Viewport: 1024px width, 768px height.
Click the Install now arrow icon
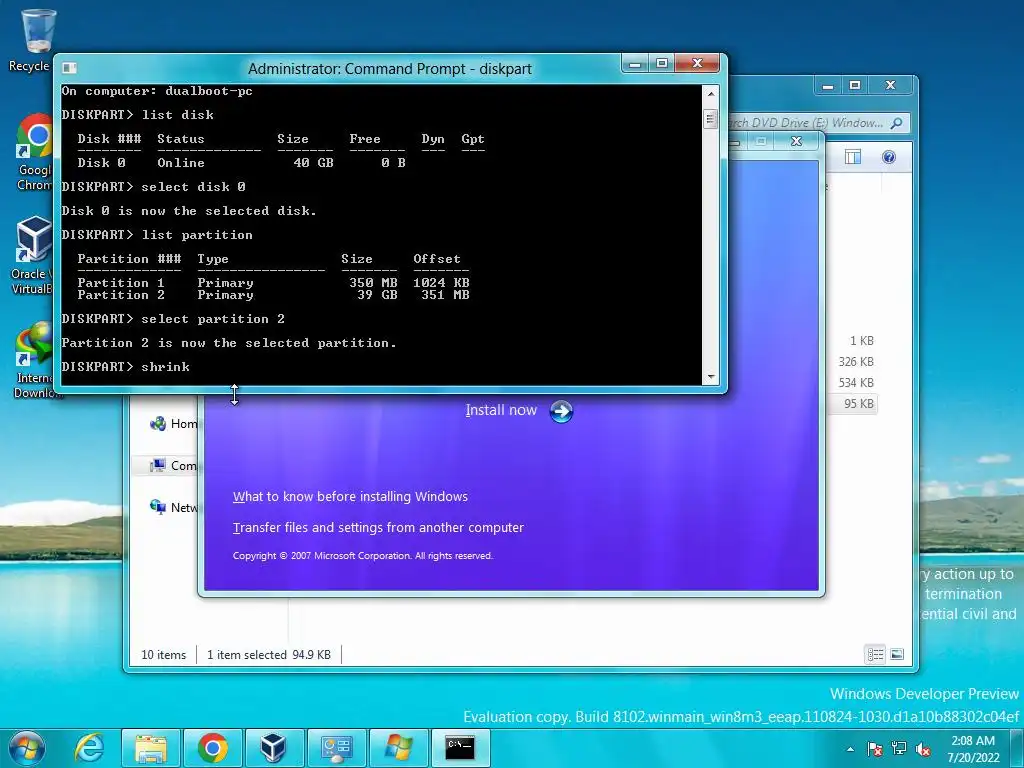(561, 411)
